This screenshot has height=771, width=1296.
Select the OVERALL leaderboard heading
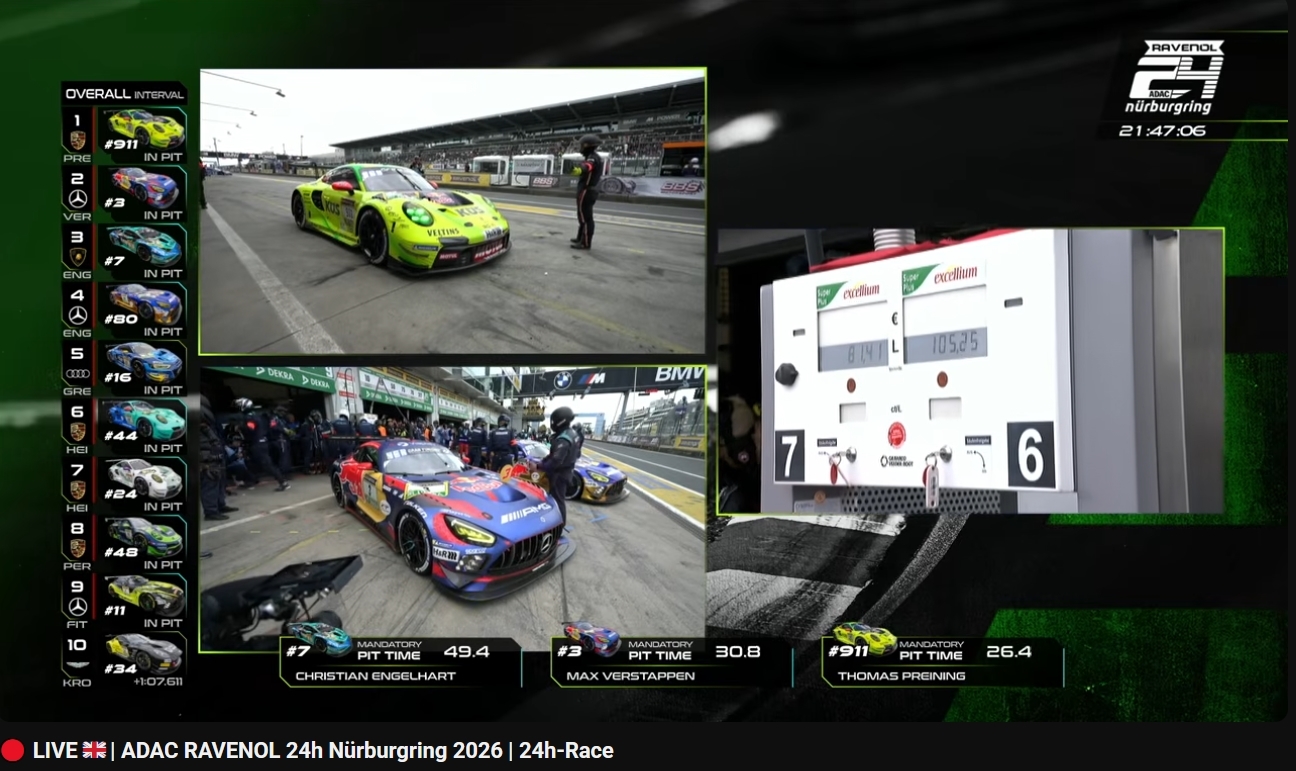tap(97, 94)
